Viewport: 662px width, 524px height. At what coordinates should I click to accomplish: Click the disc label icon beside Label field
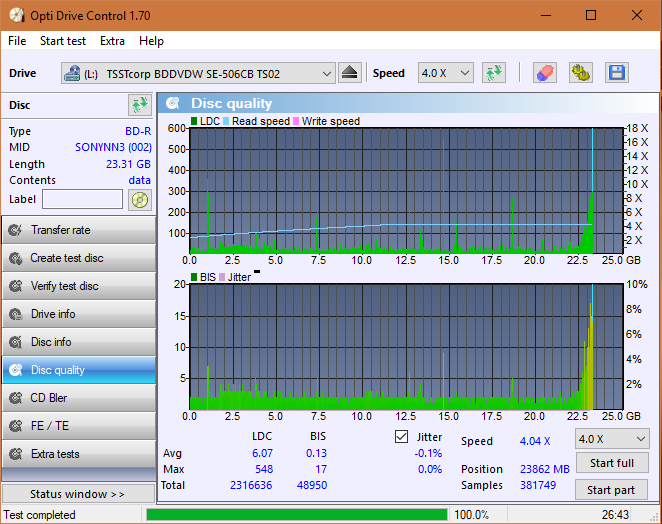click(140, 200)
